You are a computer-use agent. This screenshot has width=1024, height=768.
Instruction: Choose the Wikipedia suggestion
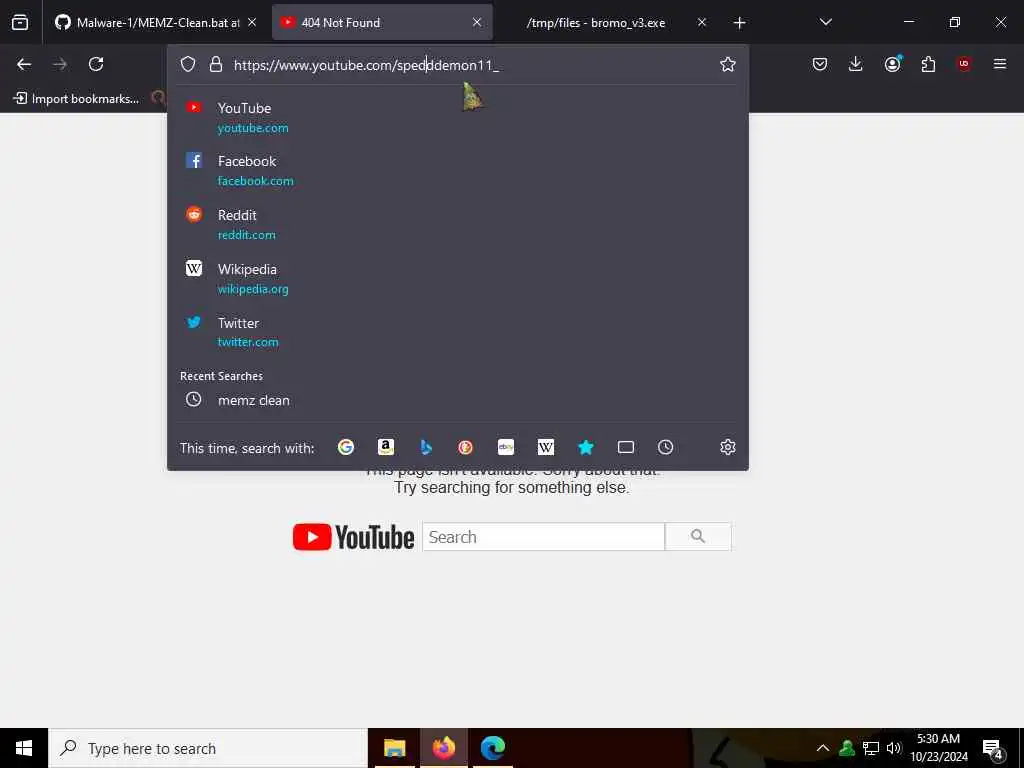(458, 278)
